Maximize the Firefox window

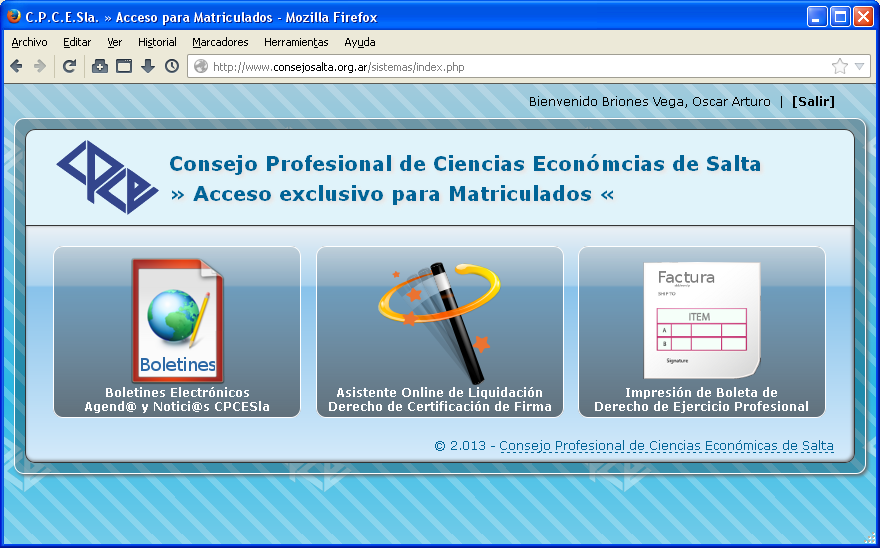coord(840,17)
